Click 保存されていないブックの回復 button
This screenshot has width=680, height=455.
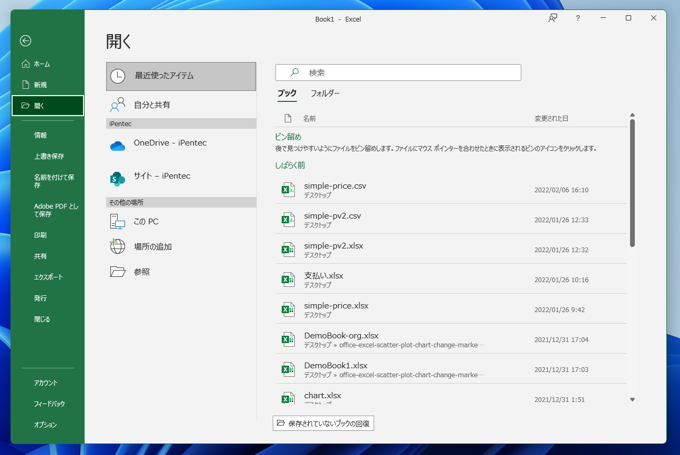323,424
